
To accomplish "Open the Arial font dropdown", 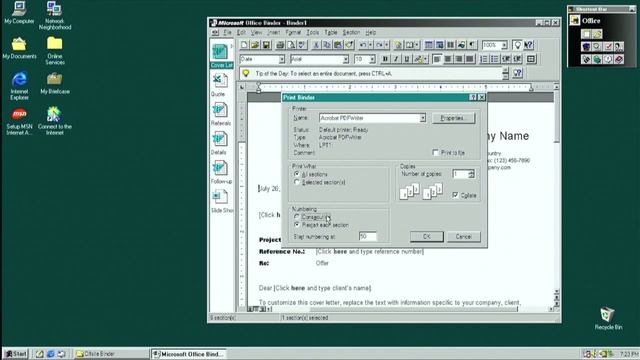I will (345, 60).
